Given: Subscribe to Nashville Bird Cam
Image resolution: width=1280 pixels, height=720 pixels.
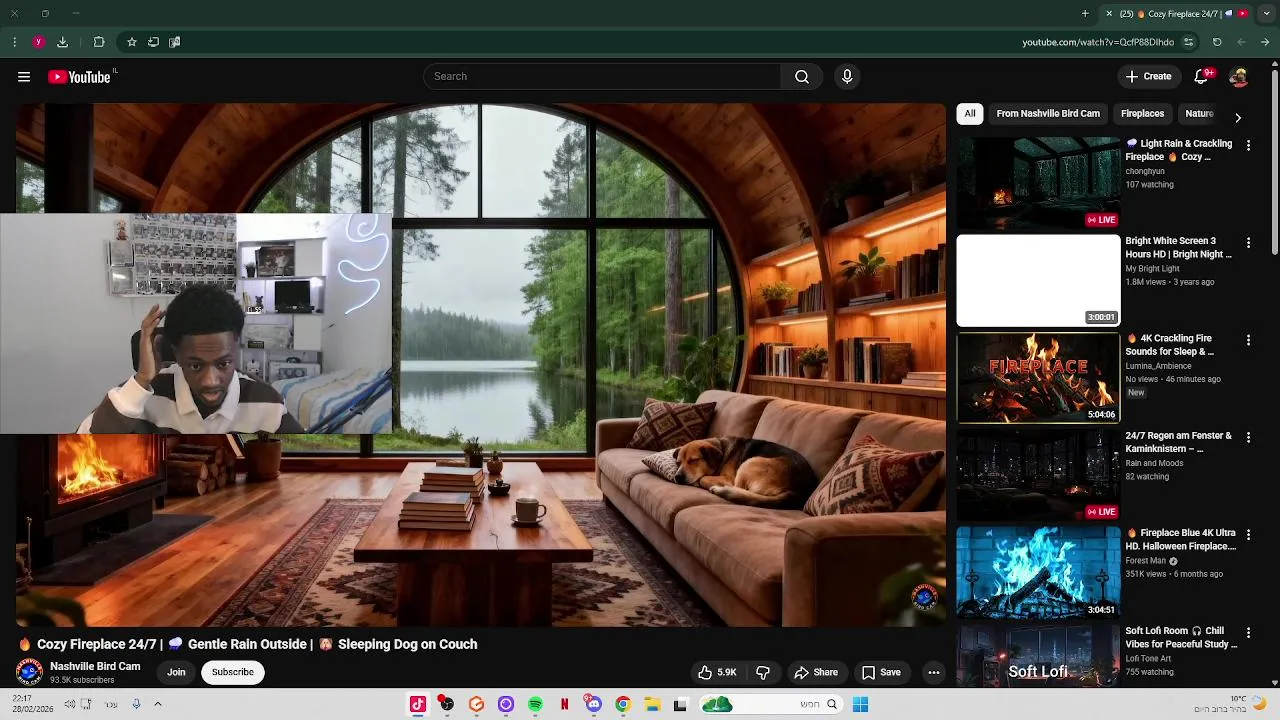Looking at the screenshot, I should coord(232,672).
